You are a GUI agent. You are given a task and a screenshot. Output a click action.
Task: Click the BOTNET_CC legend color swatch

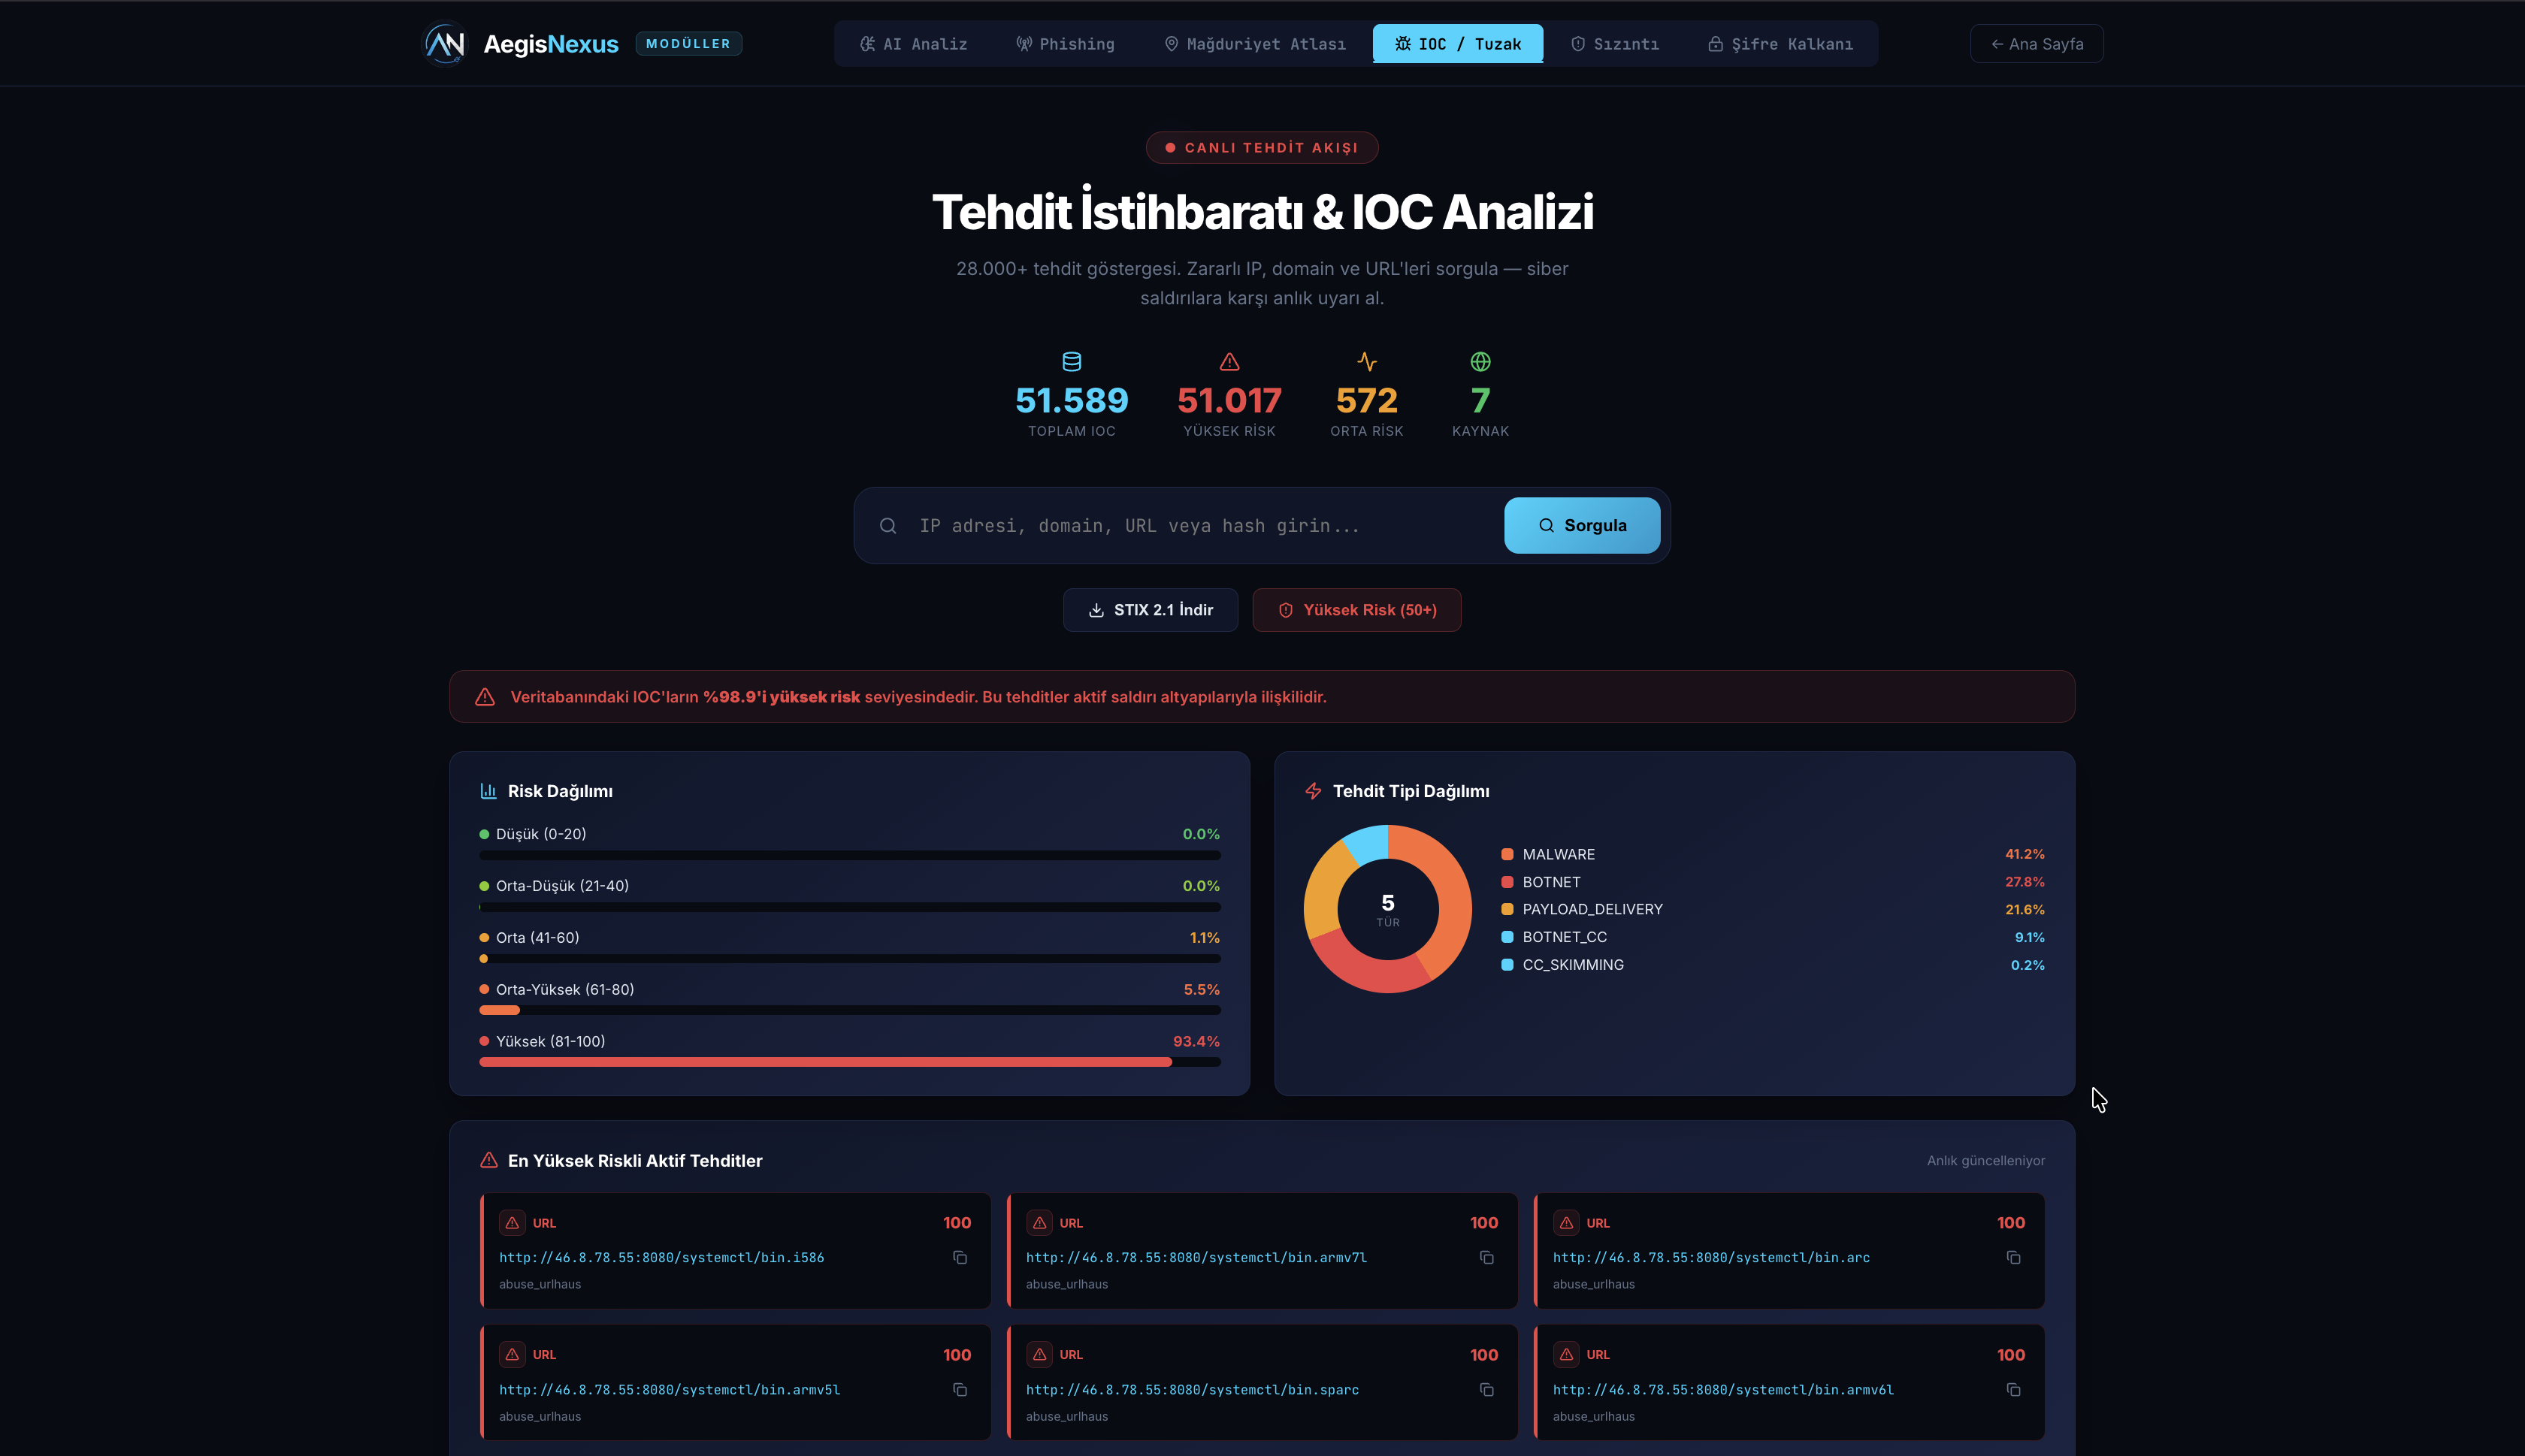(x=1507, y=937)
